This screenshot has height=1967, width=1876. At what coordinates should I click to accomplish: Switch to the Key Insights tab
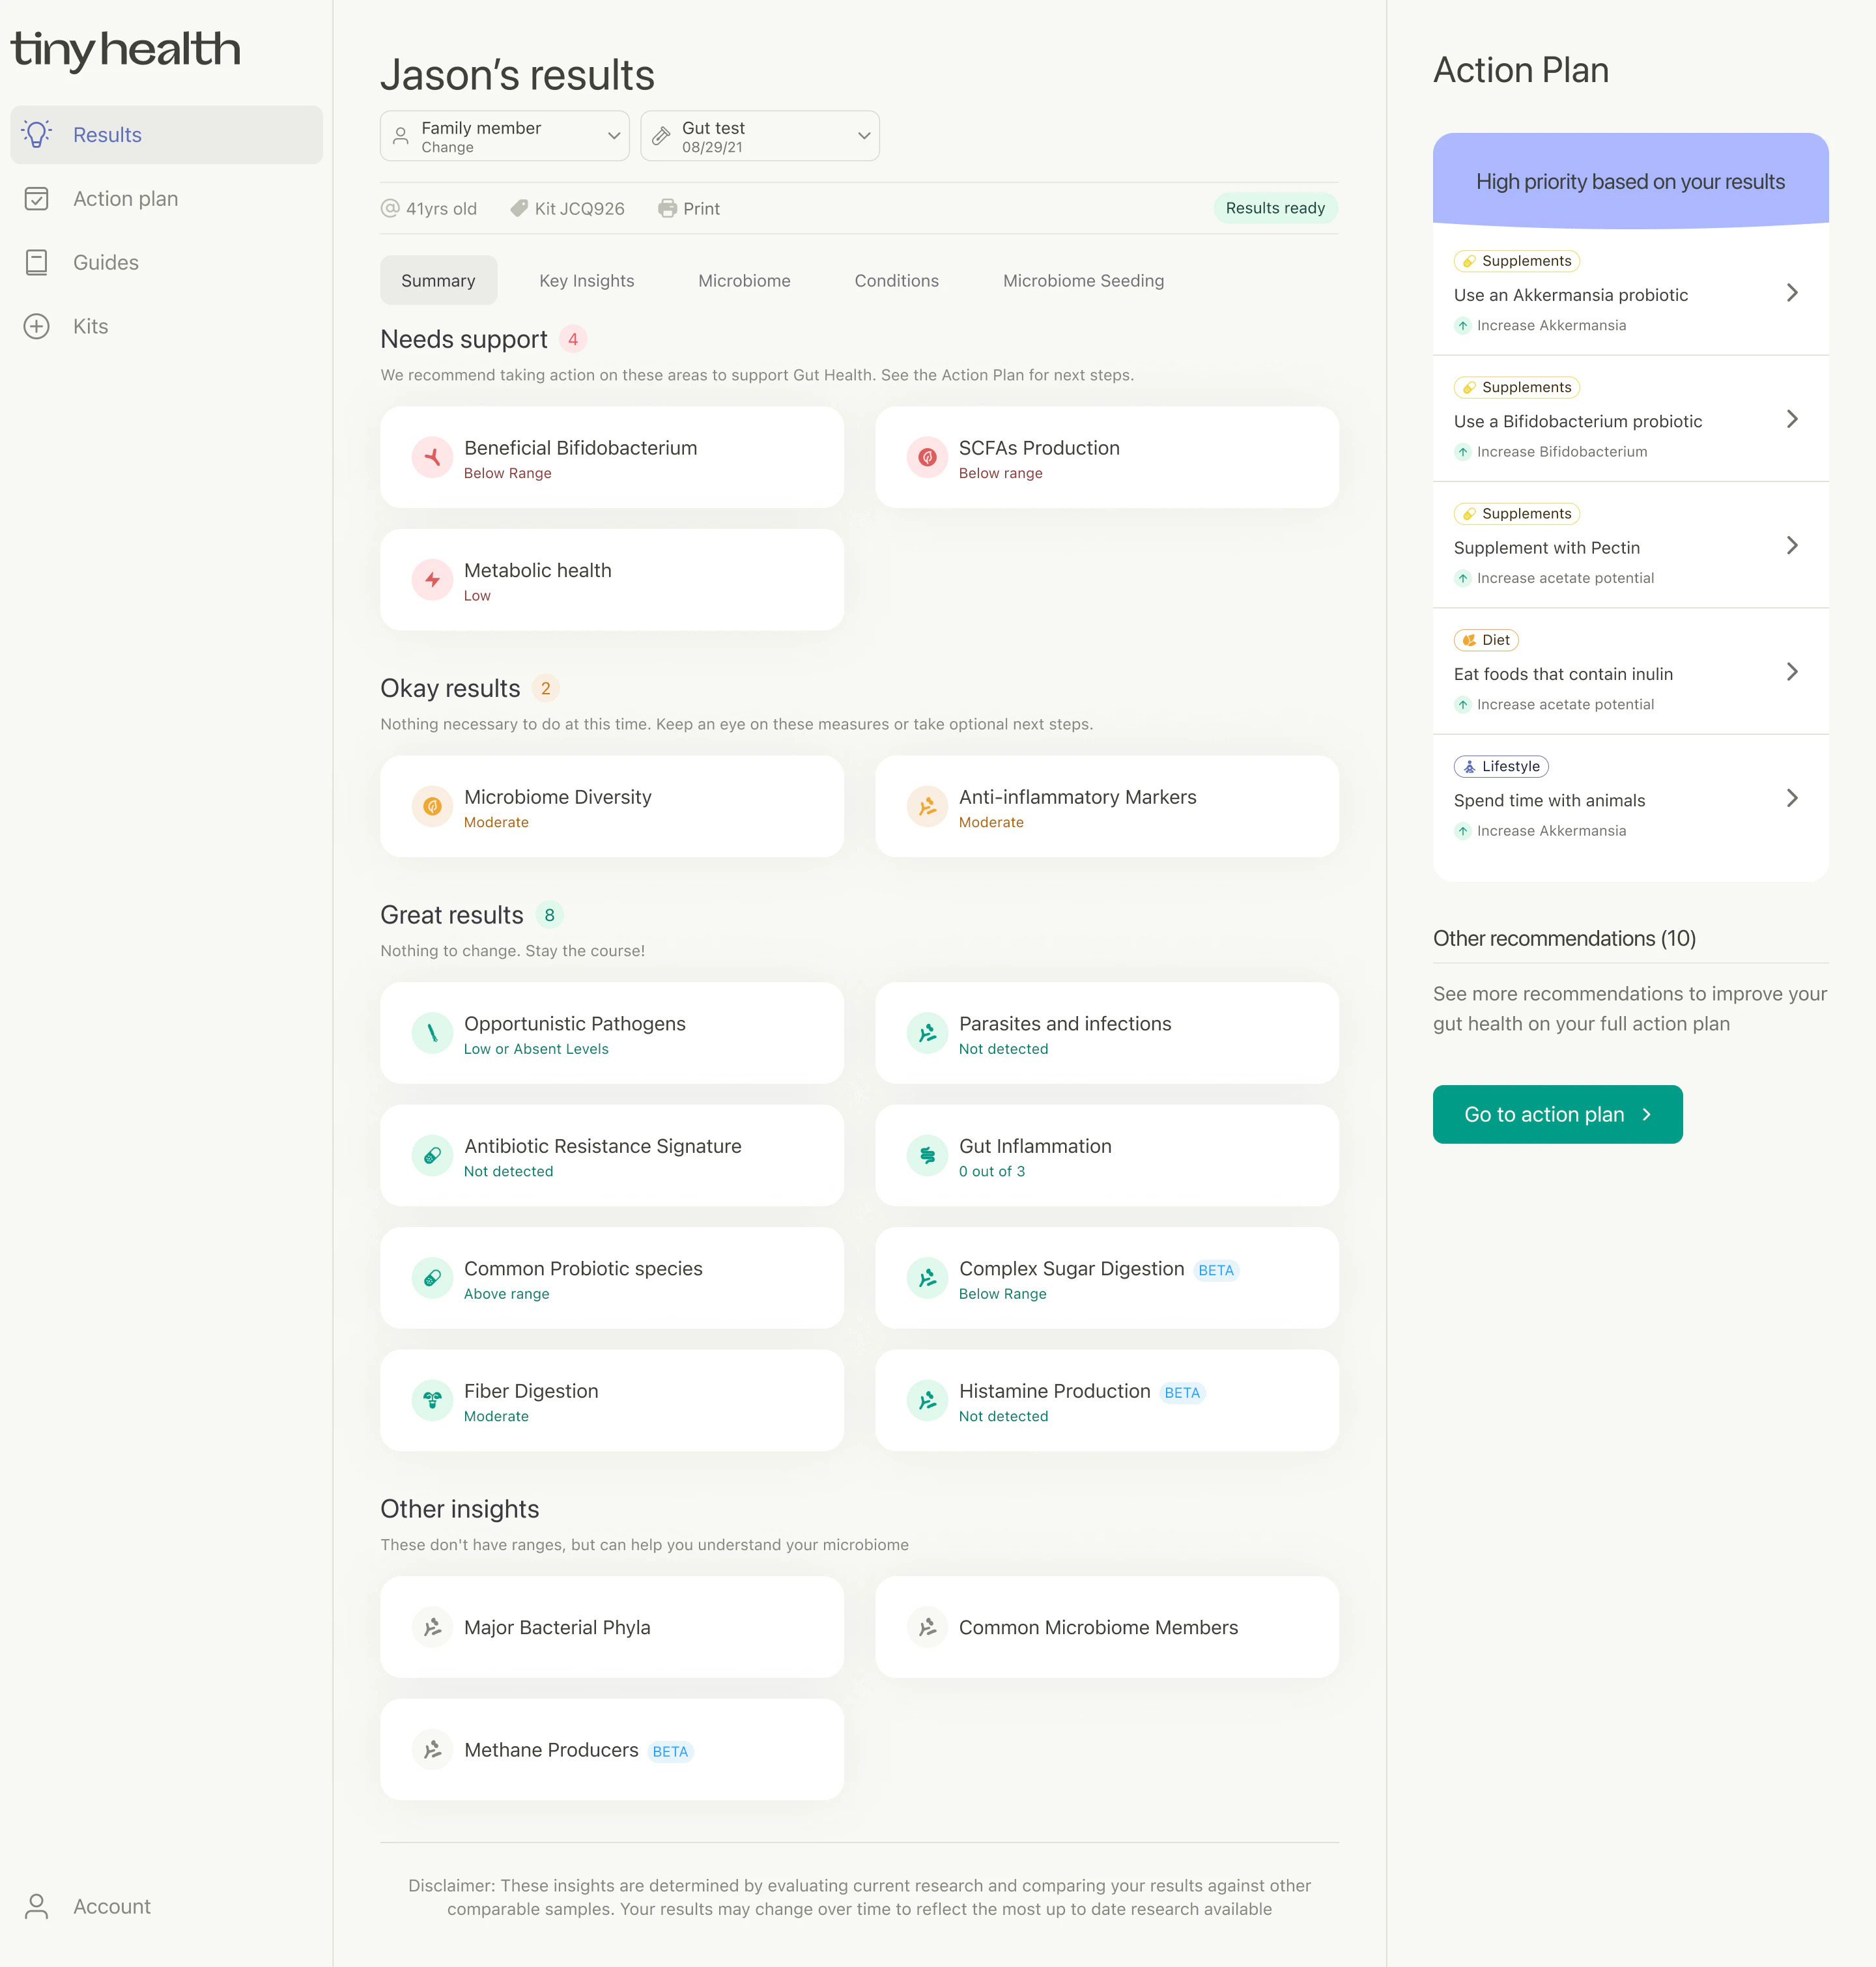point(587,281)
